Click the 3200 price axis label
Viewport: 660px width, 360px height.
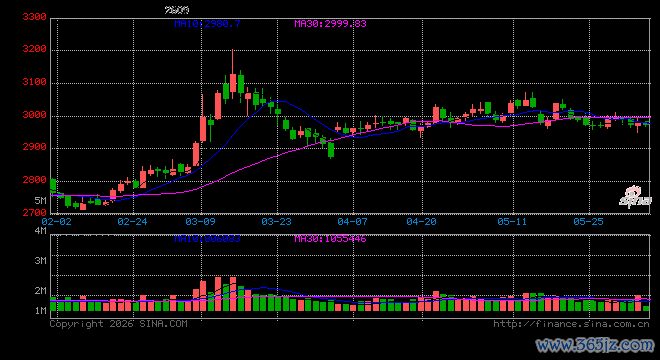click(x=34, y=49)
